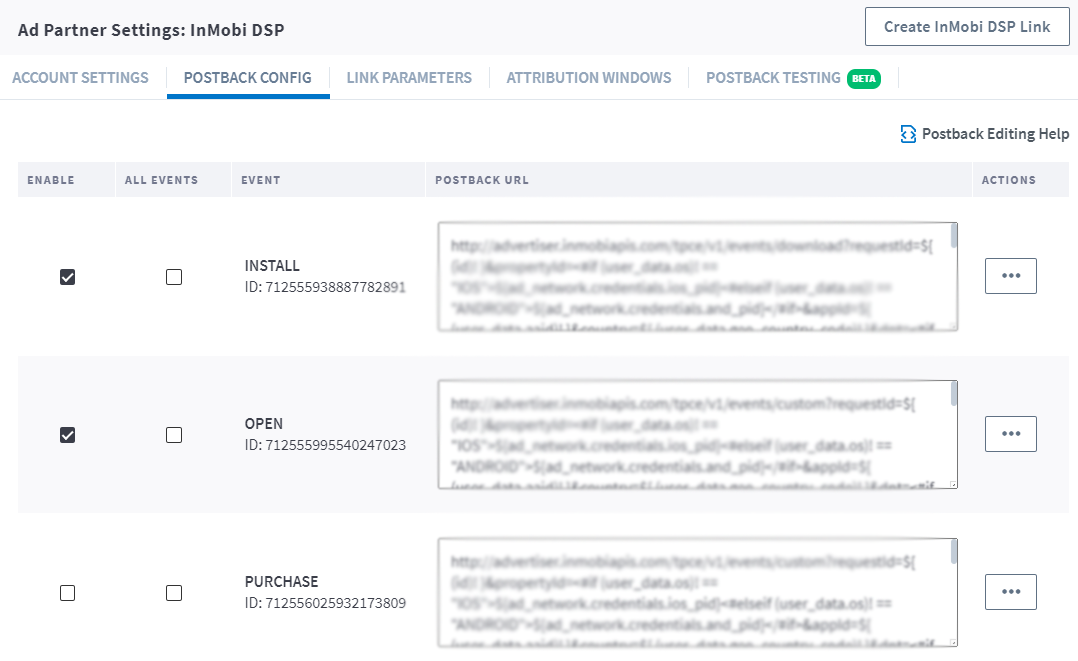Click the INSTALL event name
Image resolution: width=1078 pixels, height=661 pixels.
(272, 266)
